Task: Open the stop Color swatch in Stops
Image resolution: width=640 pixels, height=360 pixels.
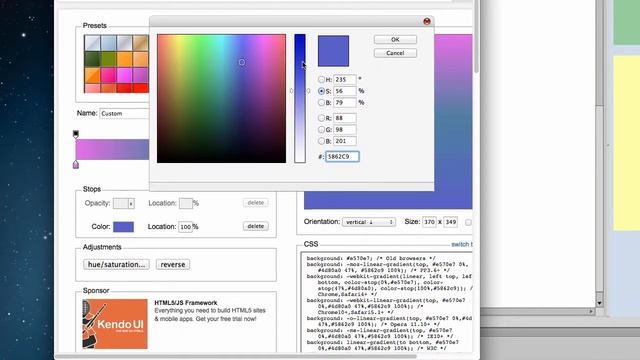Action: (x=123, y=227)
